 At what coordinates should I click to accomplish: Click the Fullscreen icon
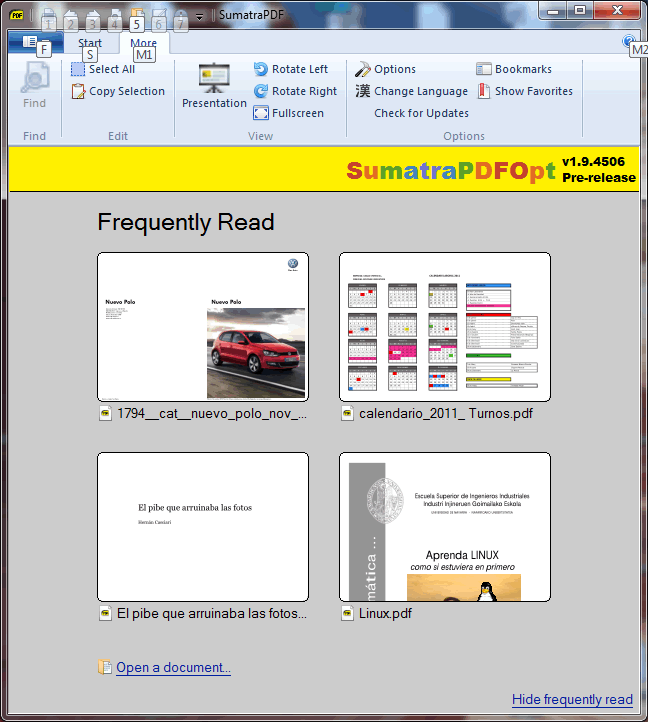261,113
